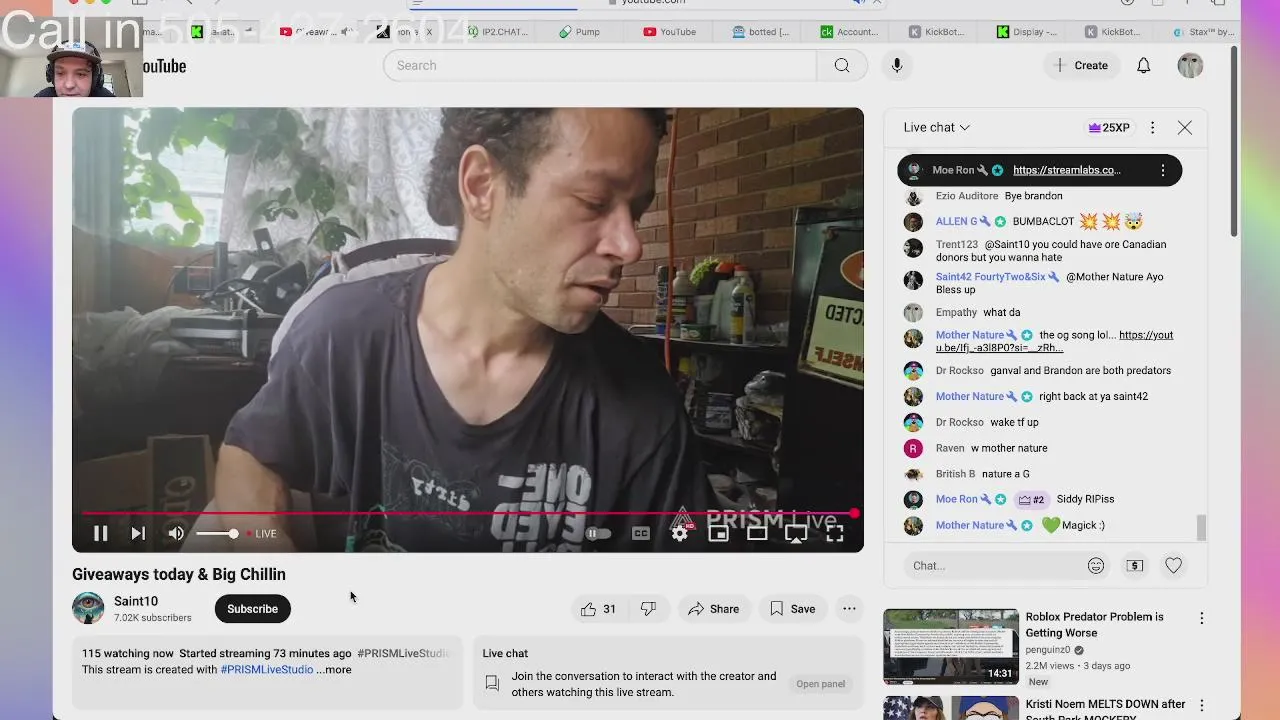This screenshot has height=720, width=1280.
Task: Click the YouTube search magnifier button
Action: click(842, 65)
